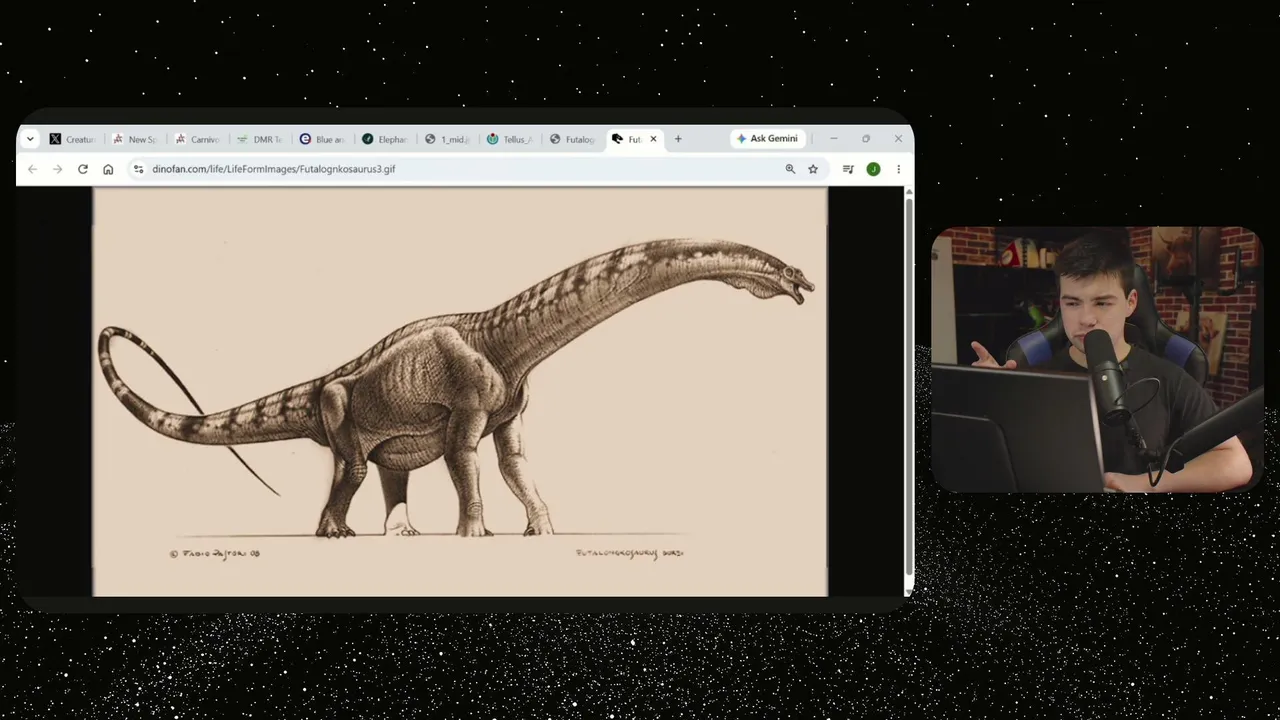Viewport: 1280px width, 720px height.
Task: Go forward to the next page
Action: (57, 169)
